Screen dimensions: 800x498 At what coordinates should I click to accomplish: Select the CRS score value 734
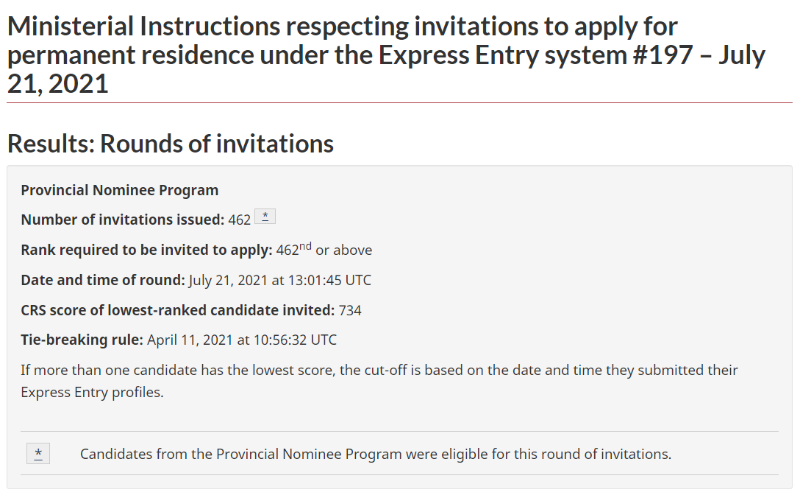pos(349,310)
